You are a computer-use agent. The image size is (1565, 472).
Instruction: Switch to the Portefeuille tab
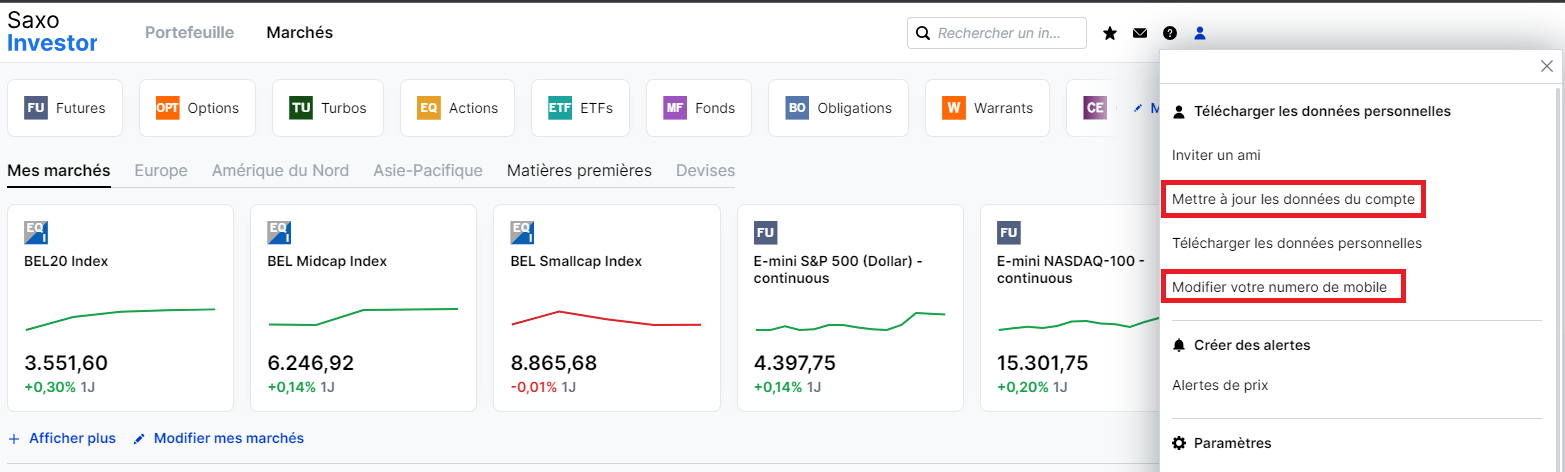click(x=189, y=32)
